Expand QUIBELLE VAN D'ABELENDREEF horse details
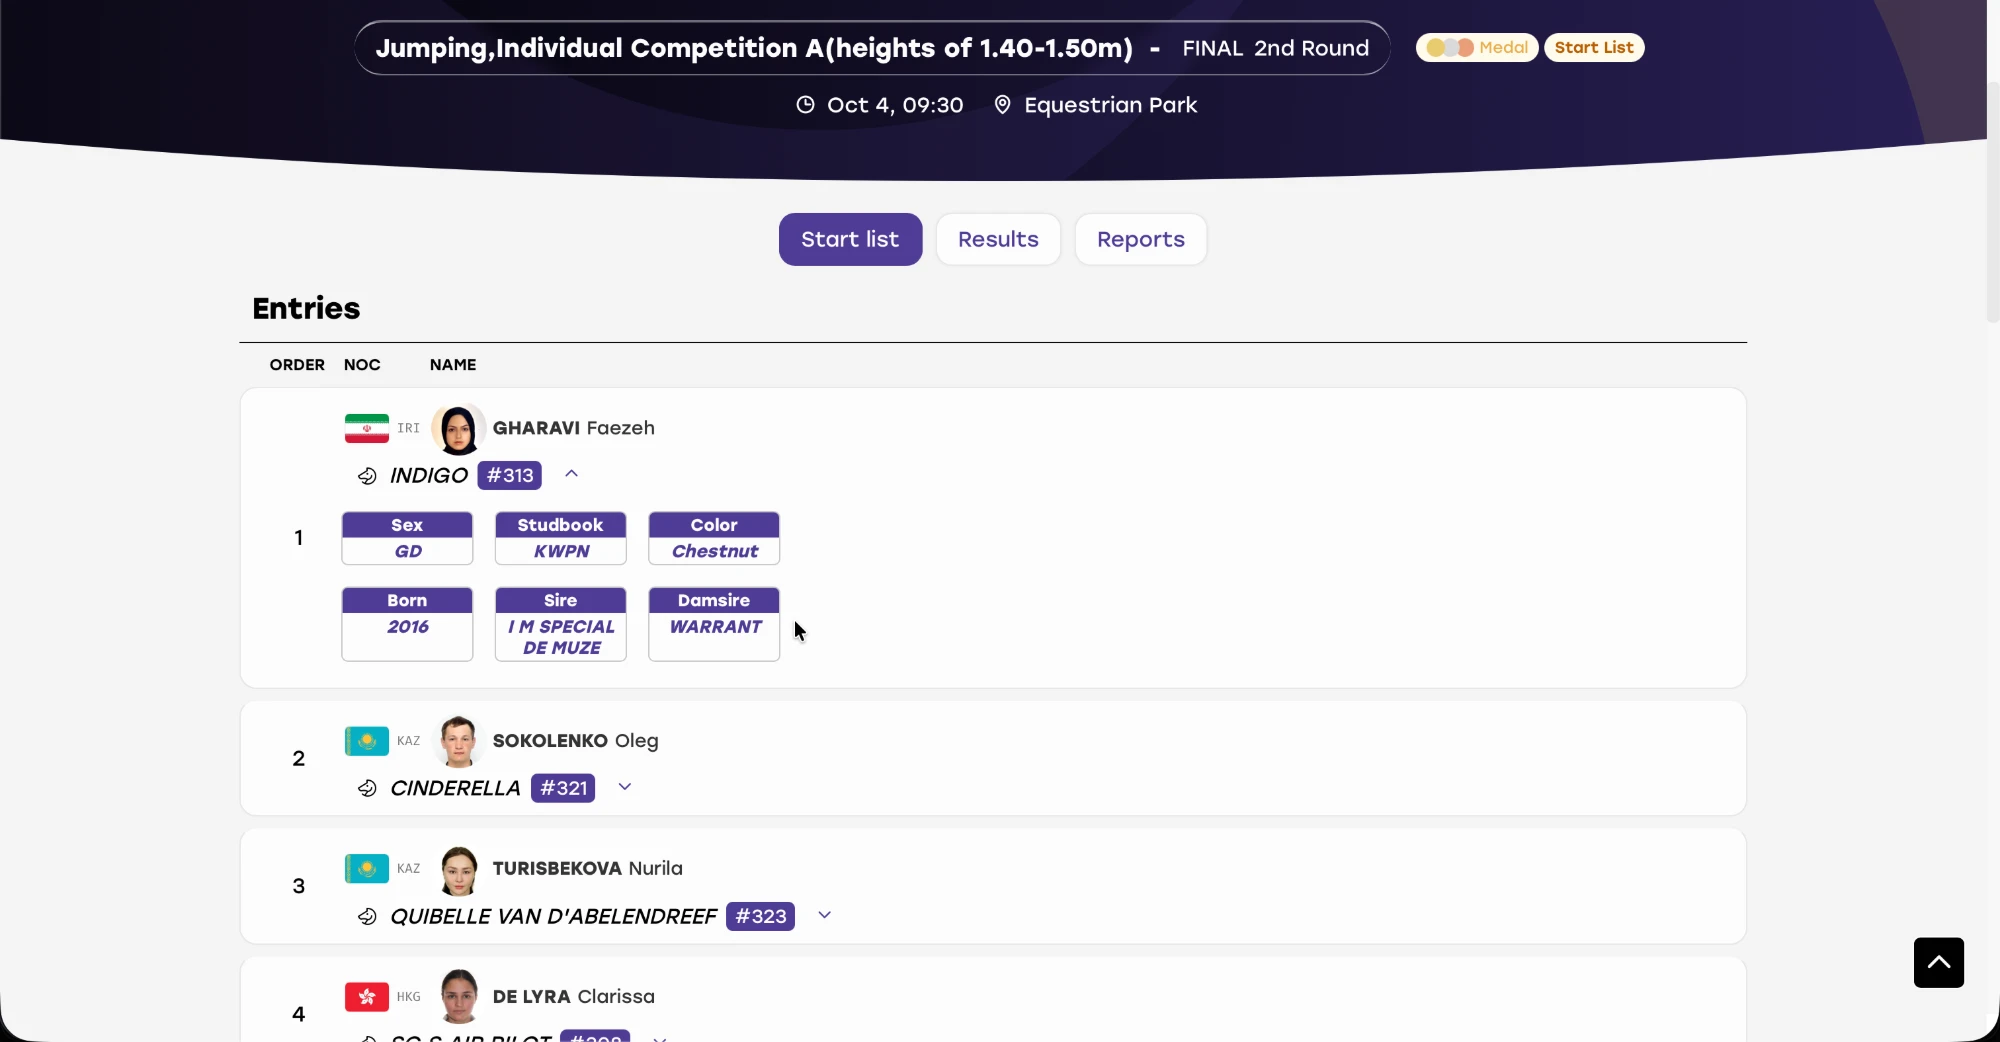 [x=825, y=915]
